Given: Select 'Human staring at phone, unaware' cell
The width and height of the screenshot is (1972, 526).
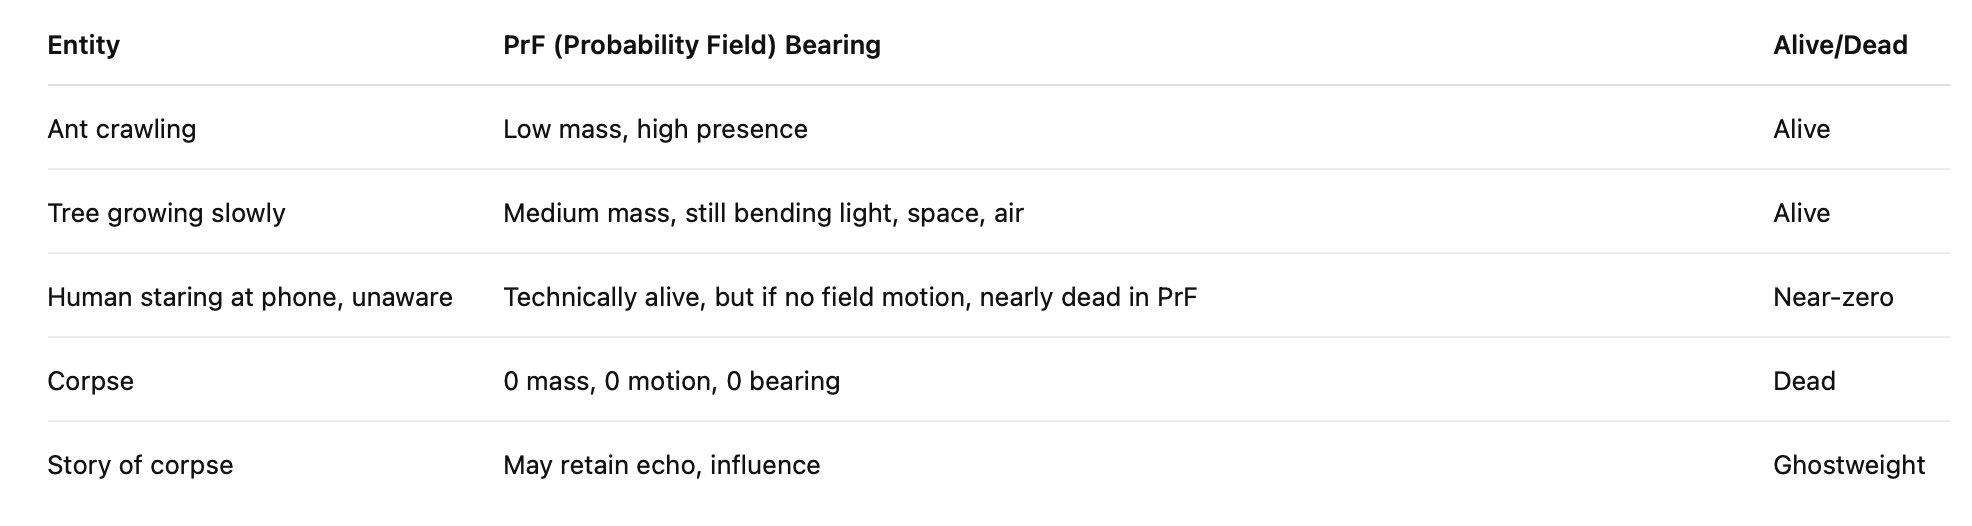Looking at the screenshot, I should [x=249, y=297].
